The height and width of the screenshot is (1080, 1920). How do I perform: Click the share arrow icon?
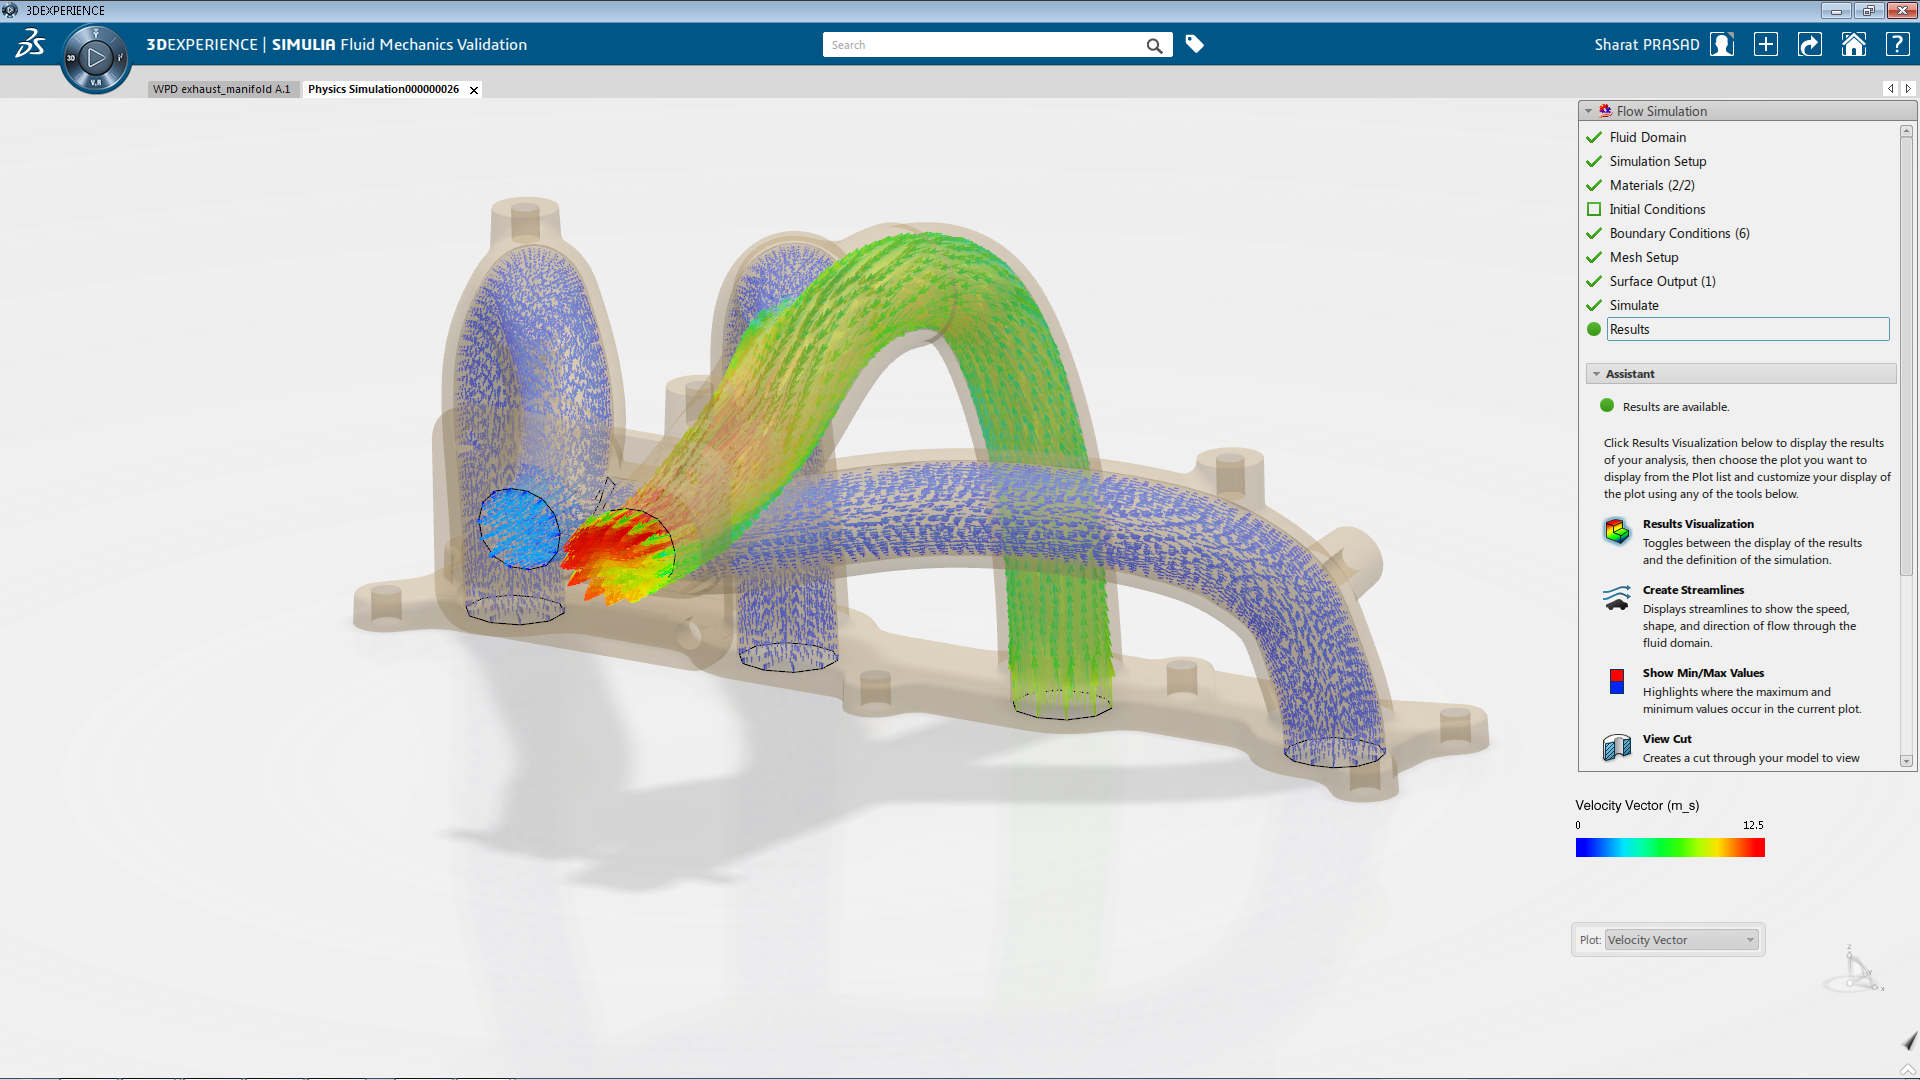click(1809, 44)
